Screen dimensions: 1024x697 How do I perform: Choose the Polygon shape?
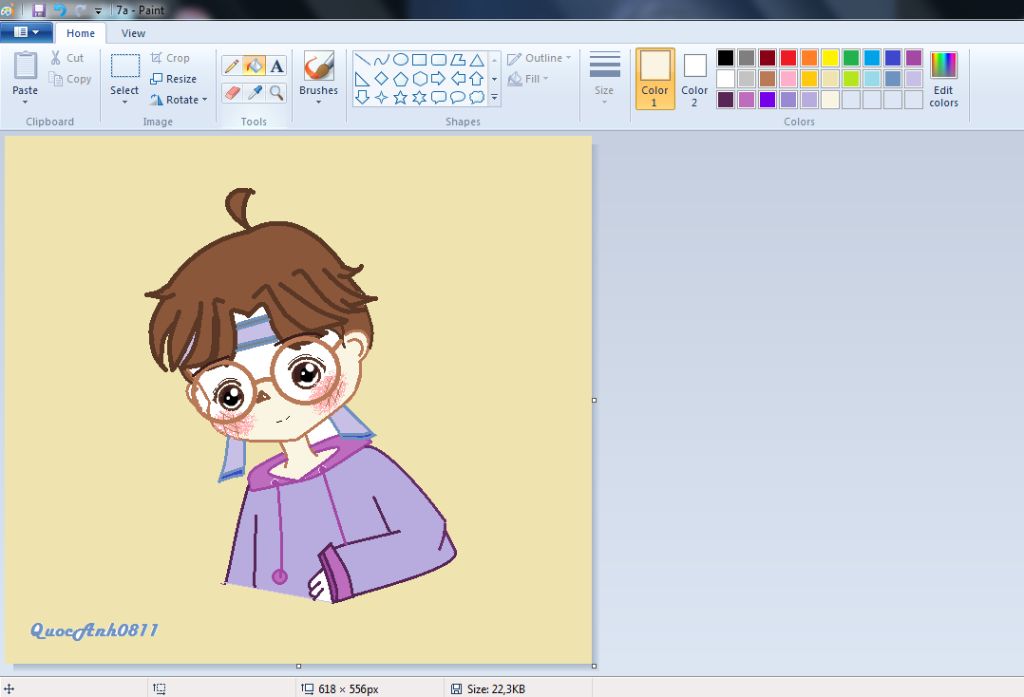tap(458, 60)
